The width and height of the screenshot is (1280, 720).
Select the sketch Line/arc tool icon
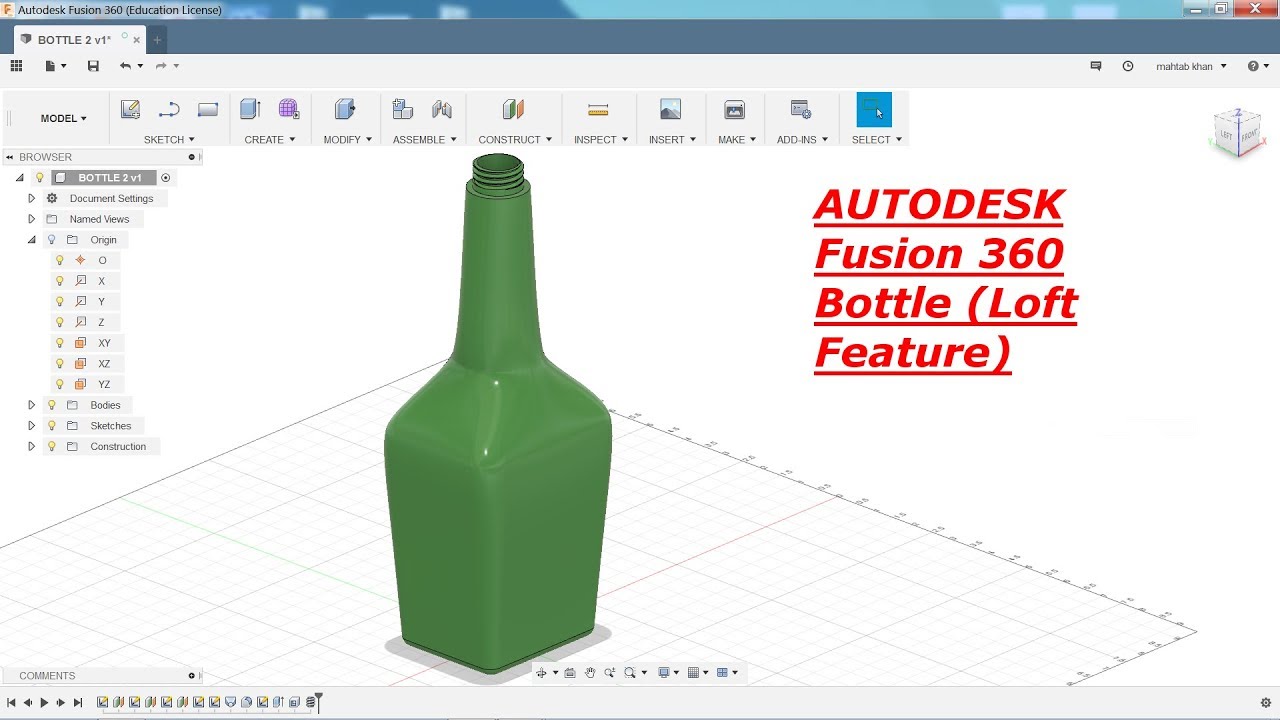pos(169,110)
